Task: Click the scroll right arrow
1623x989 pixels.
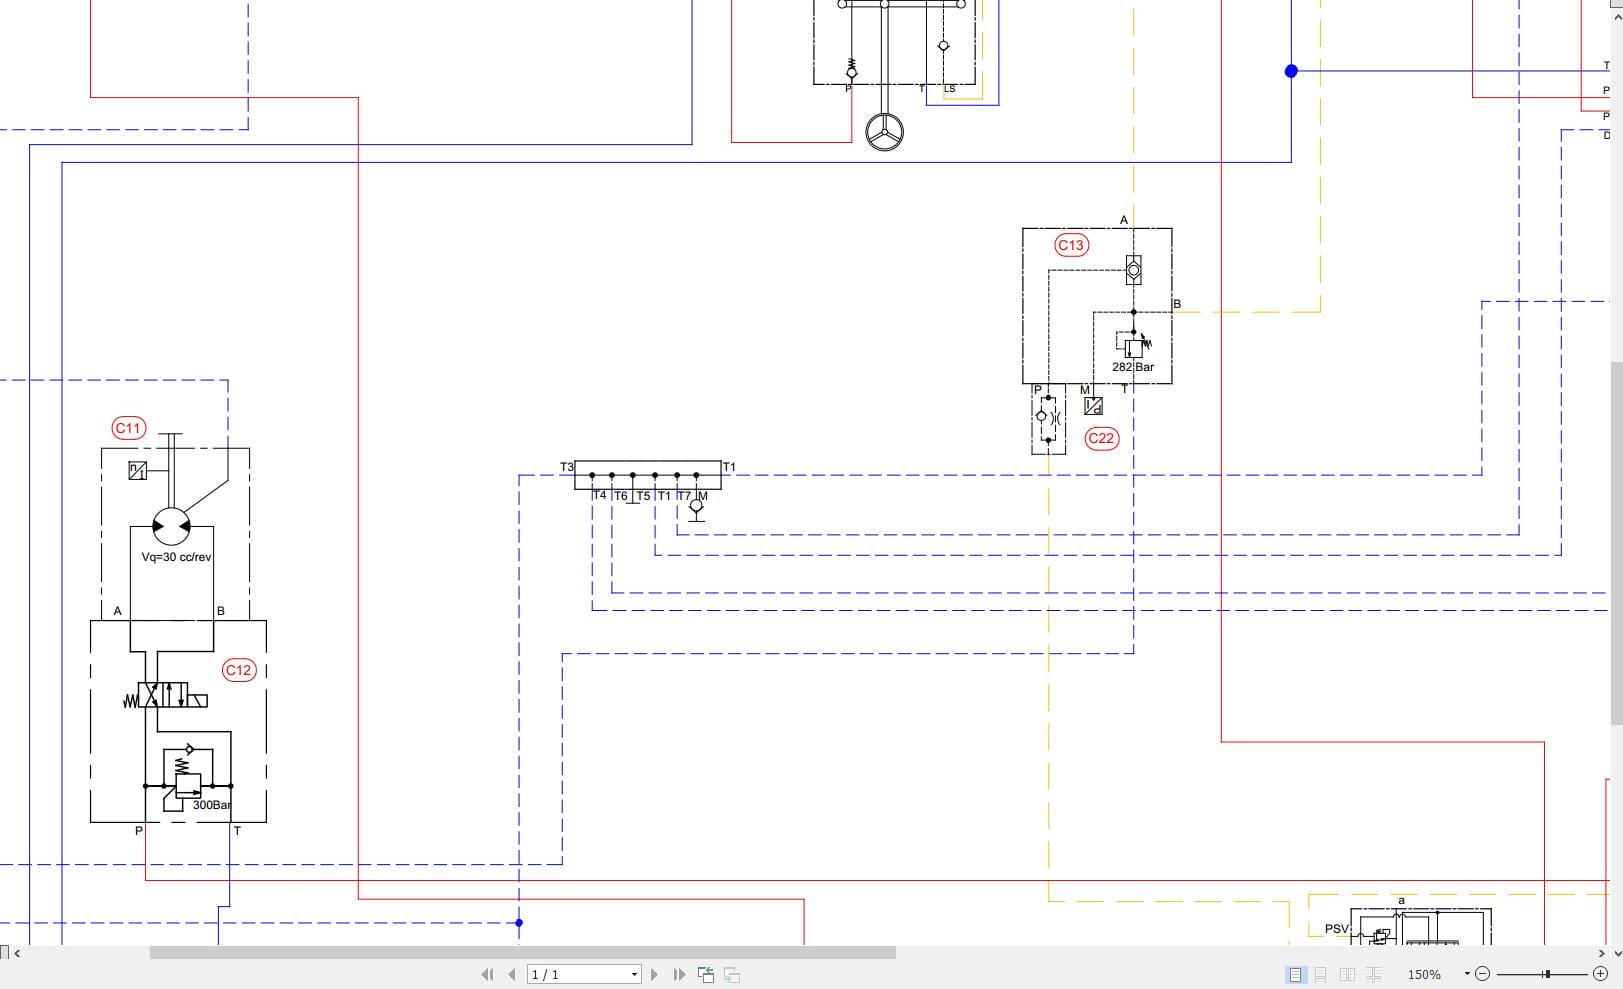Action: (1602, 953)
